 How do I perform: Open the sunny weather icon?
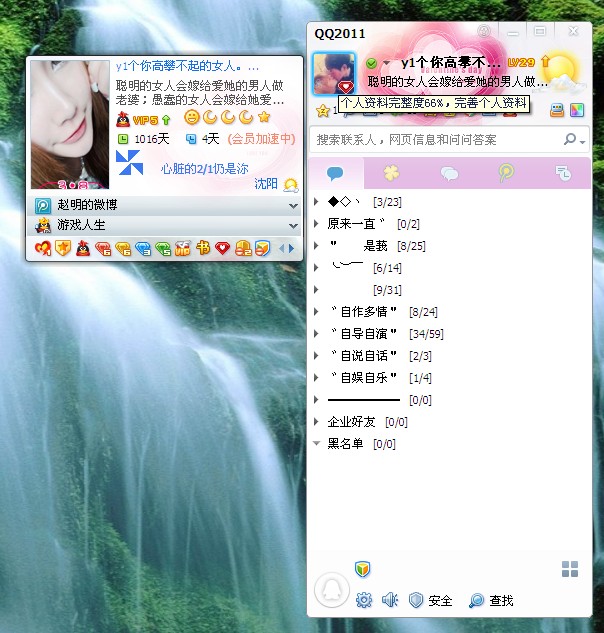562,73
